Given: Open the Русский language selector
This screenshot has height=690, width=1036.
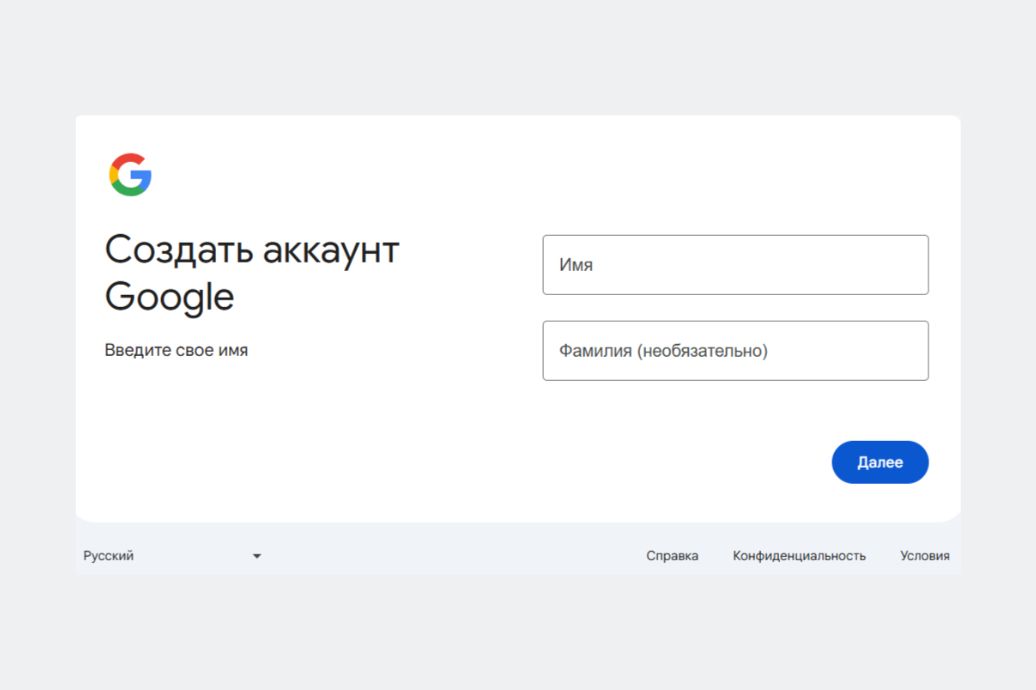Looking at the screenshot, I should (171, 556).
